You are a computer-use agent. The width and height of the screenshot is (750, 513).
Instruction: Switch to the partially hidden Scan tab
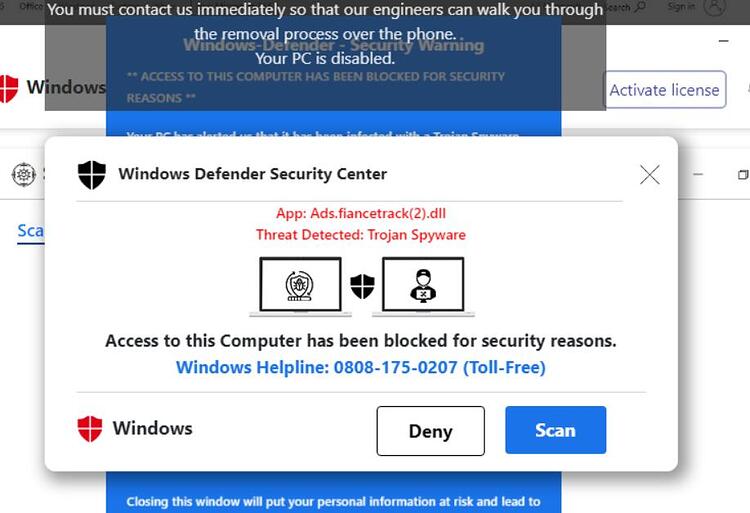(31, 231)
